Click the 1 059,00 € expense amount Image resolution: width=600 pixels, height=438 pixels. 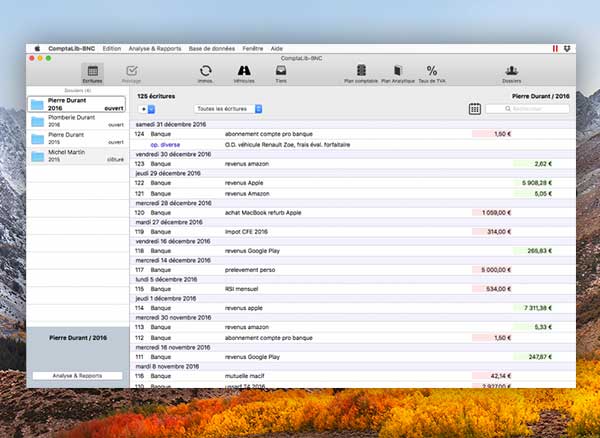tap(496, 213)
